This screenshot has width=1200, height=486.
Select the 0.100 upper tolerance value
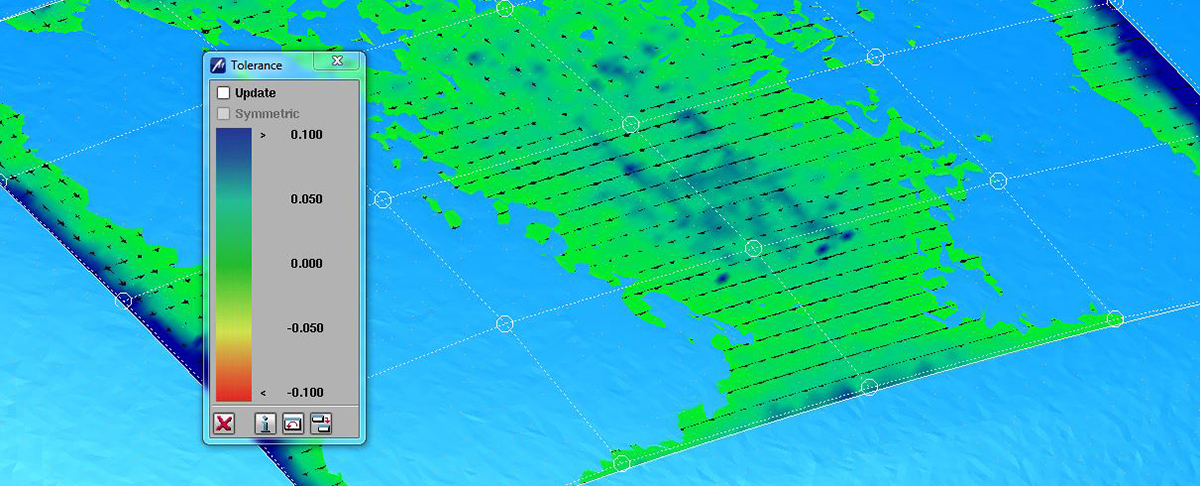tap(306, 135)
